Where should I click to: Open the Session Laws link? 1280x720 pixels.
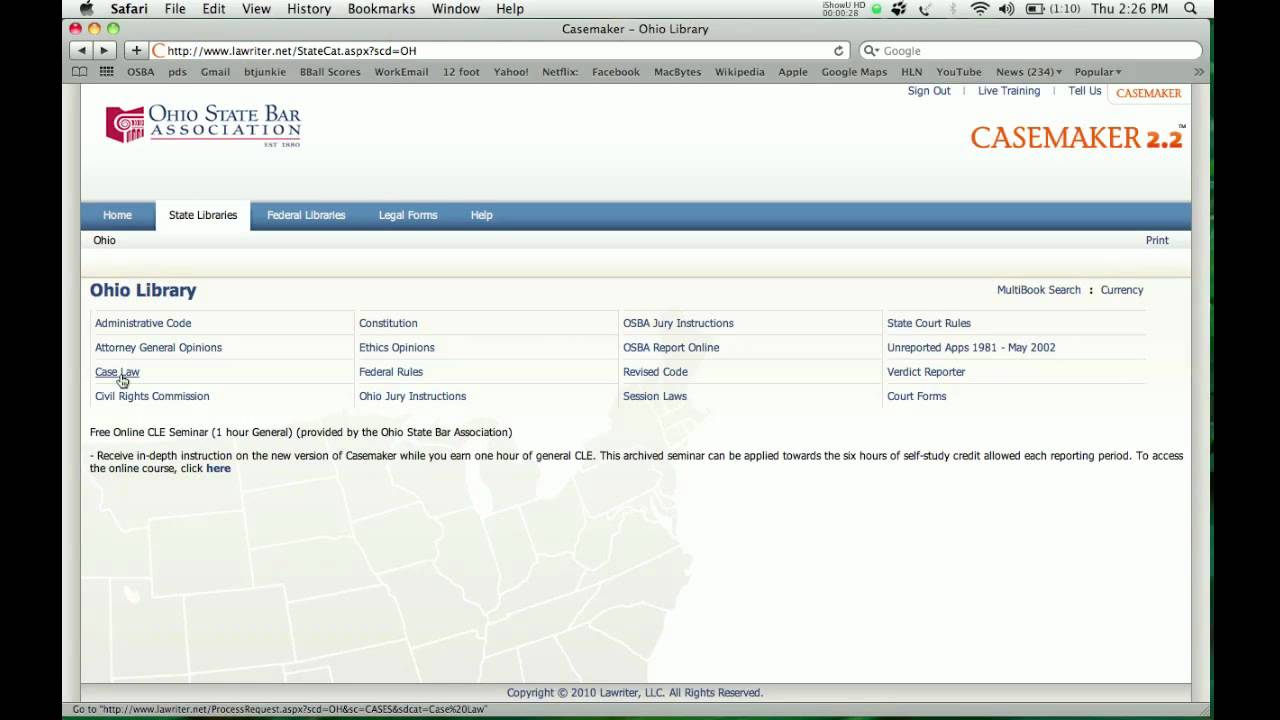click(655, 396)
